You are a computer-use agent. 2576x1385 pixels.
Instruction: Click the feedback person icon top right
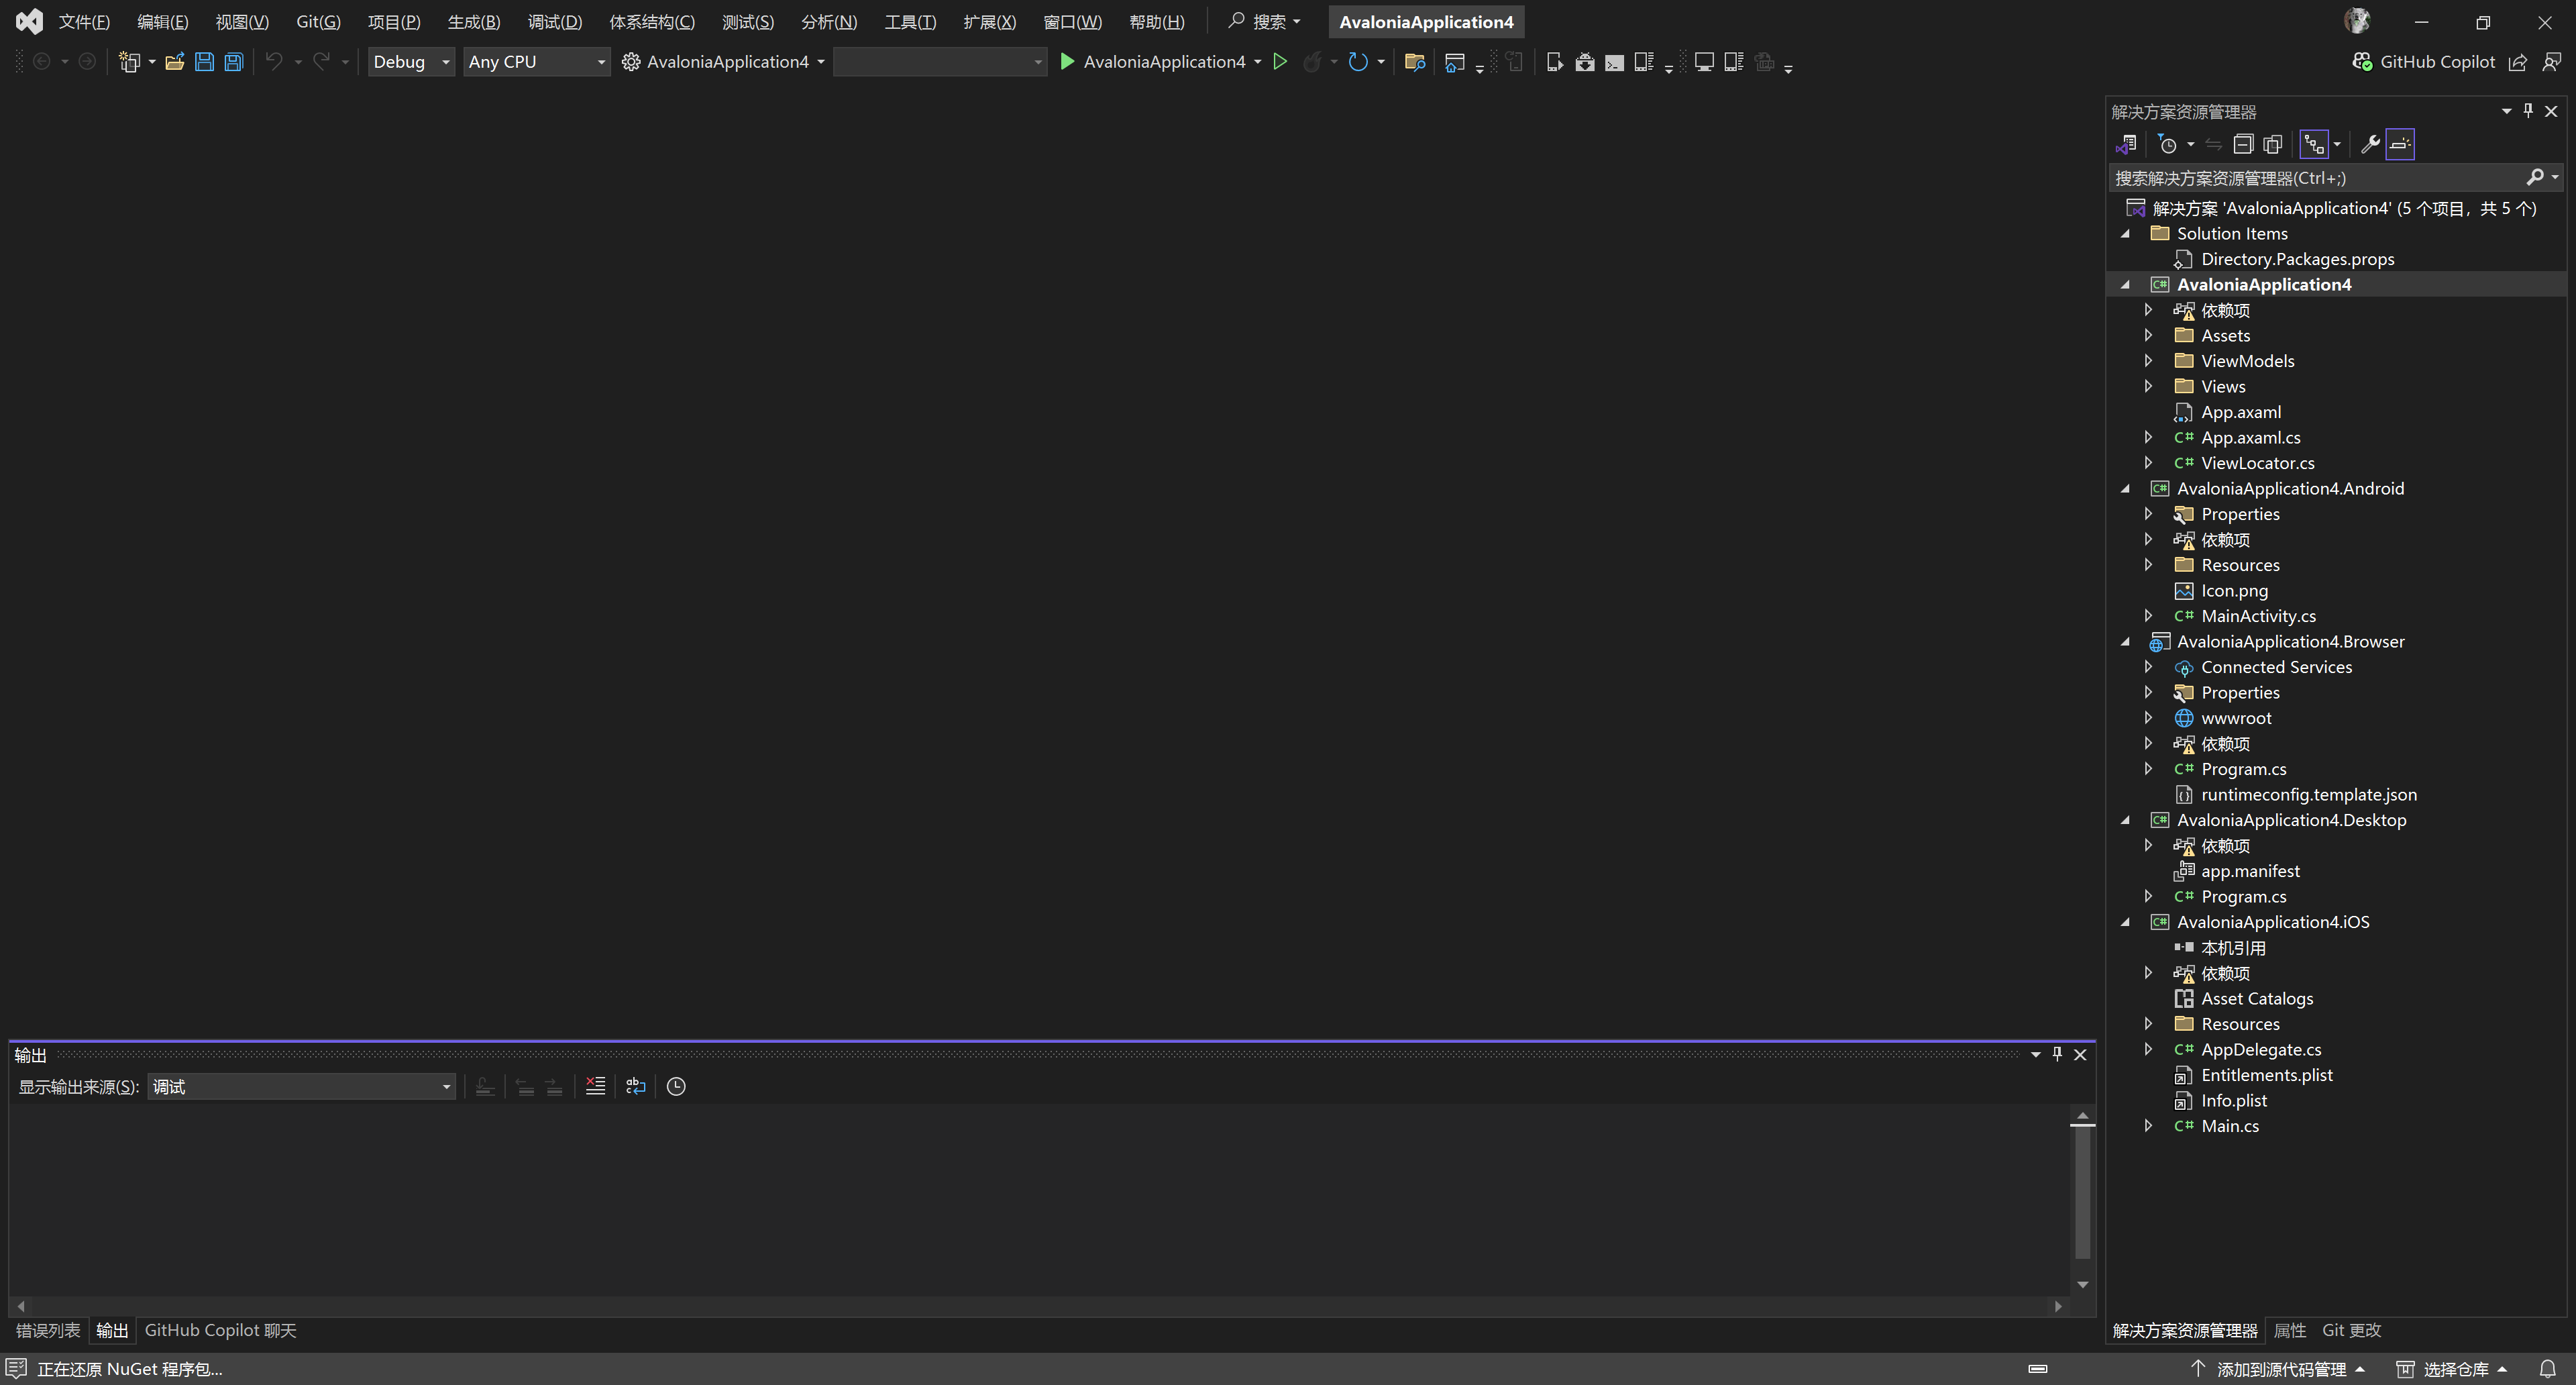[2552, 62]
